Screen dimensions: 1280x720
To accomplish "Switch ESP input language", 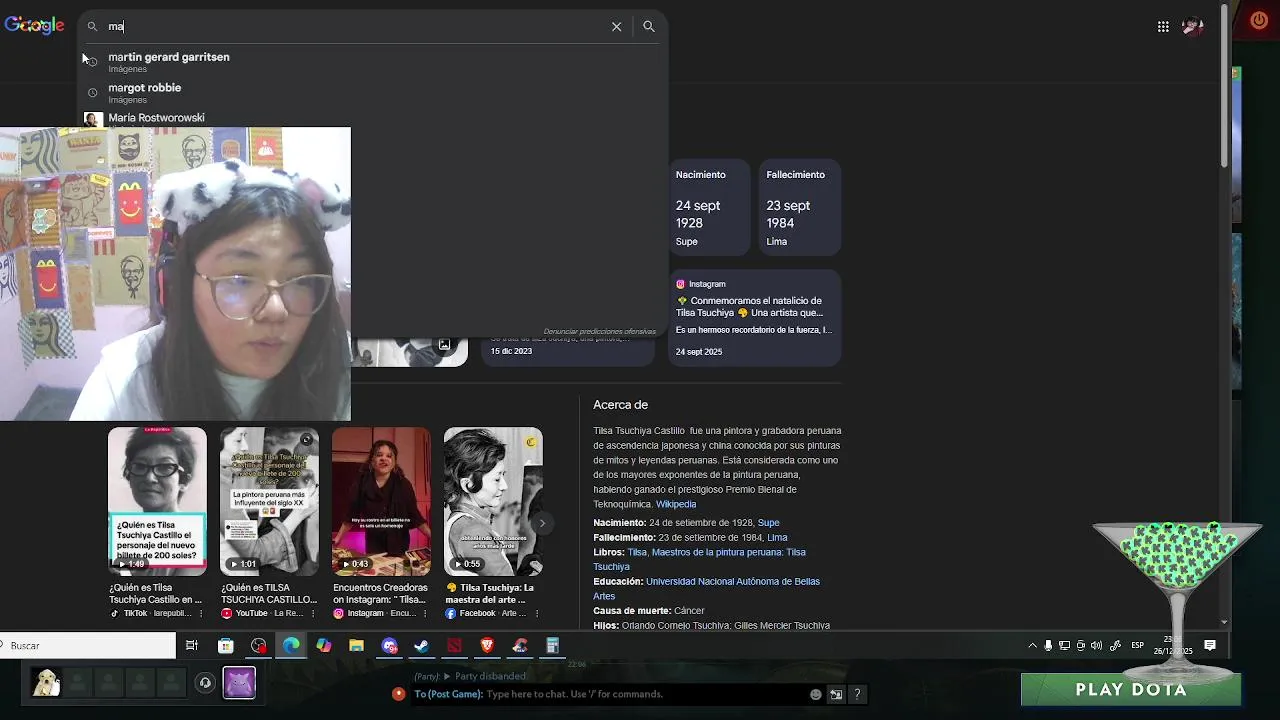I will click(1137, 646).
